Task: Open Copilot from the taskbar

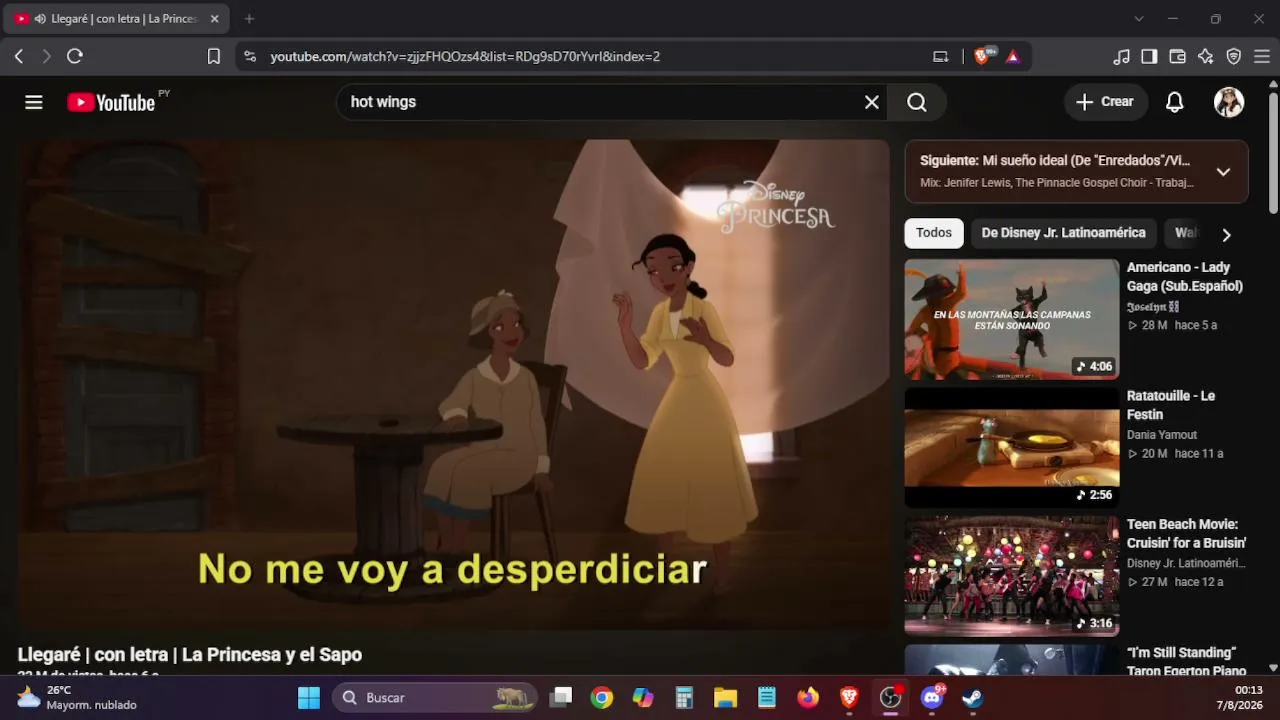Action: [643, 698]
